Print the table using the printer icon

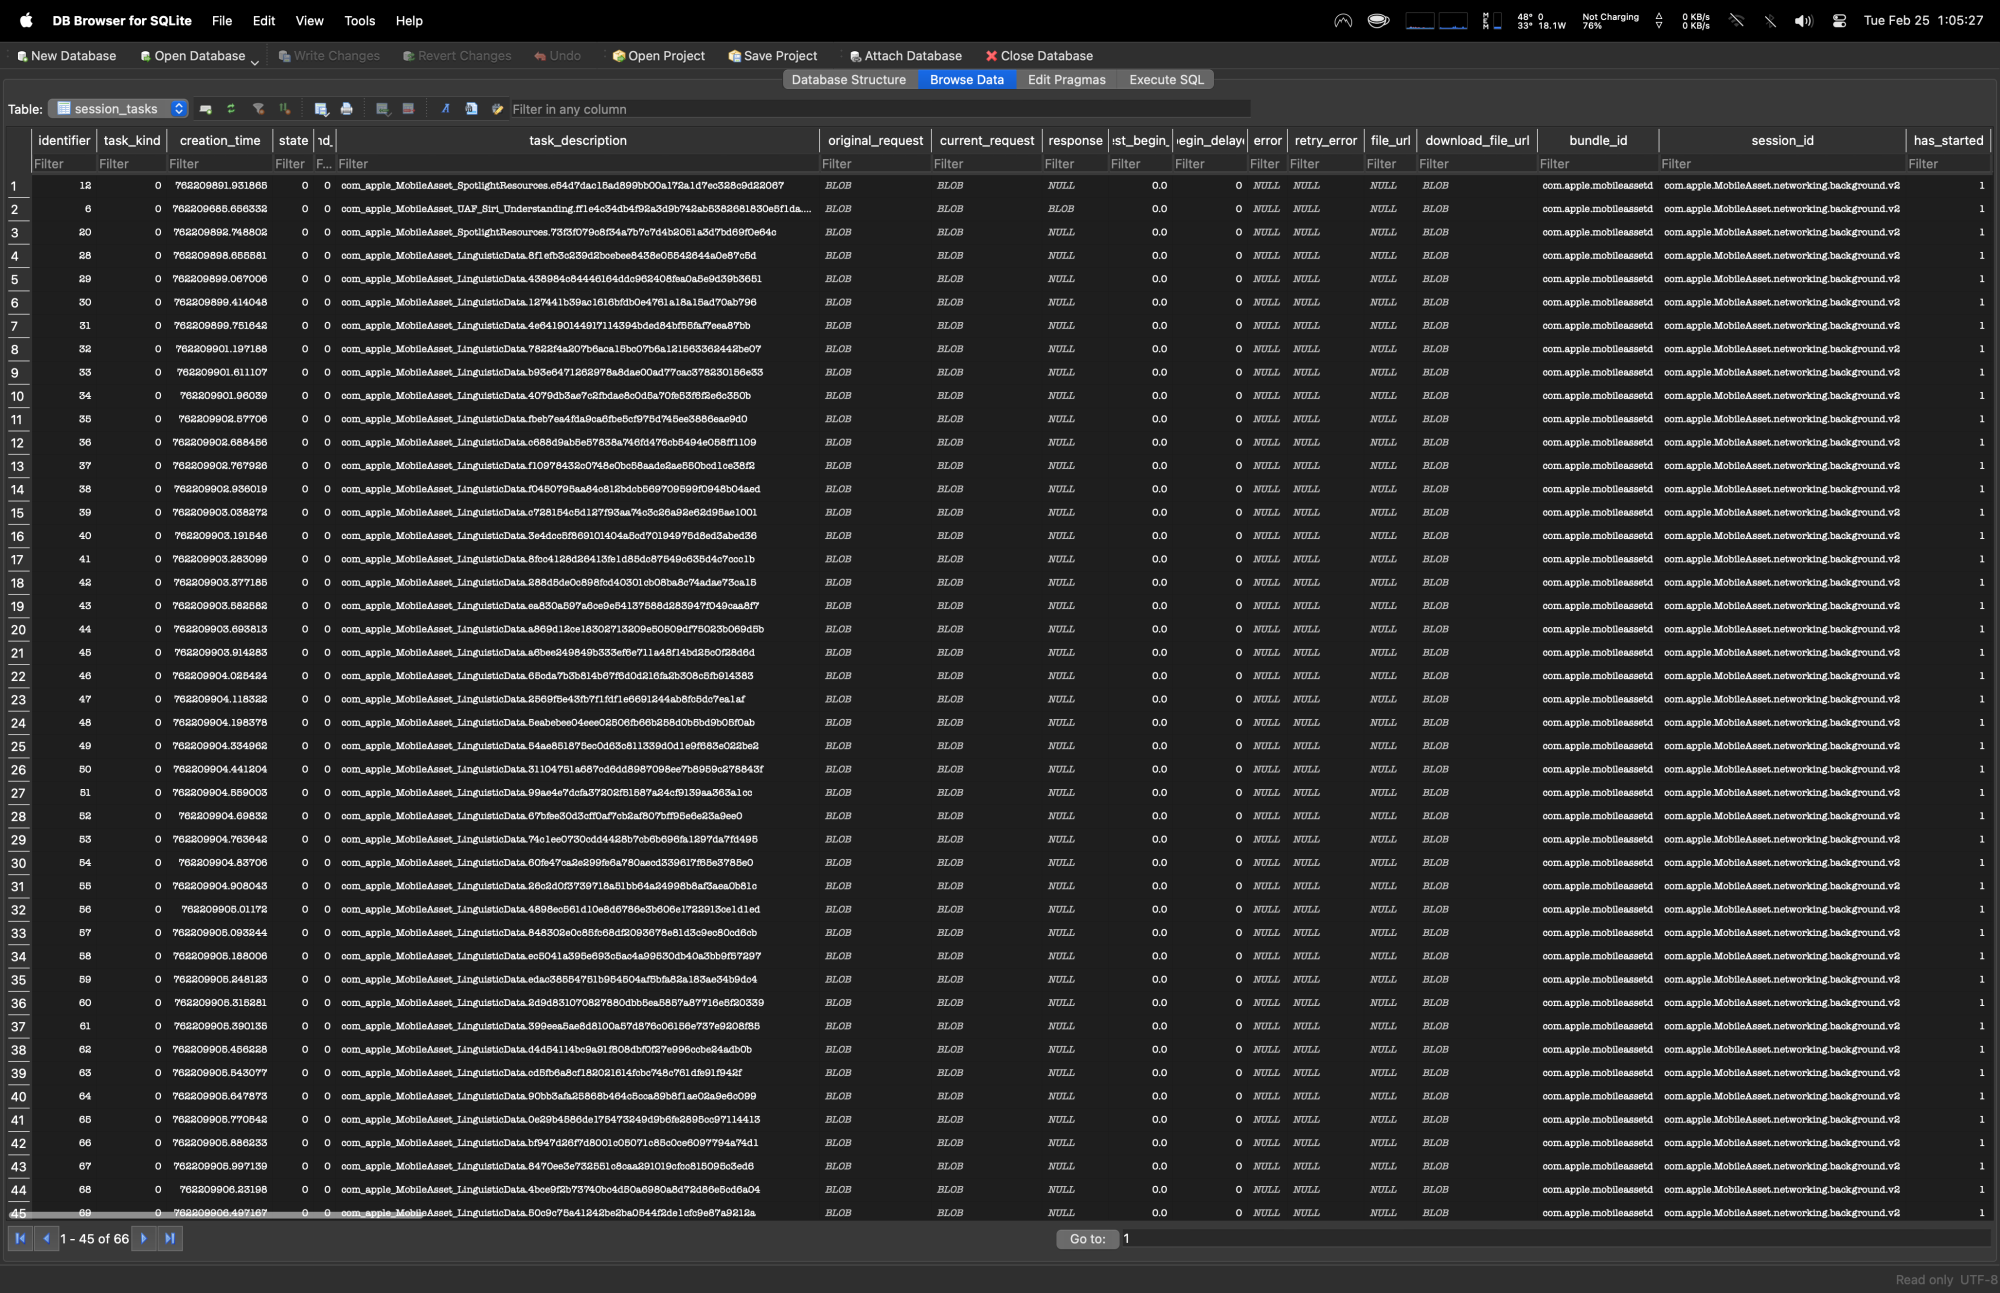tap(346, 109)
